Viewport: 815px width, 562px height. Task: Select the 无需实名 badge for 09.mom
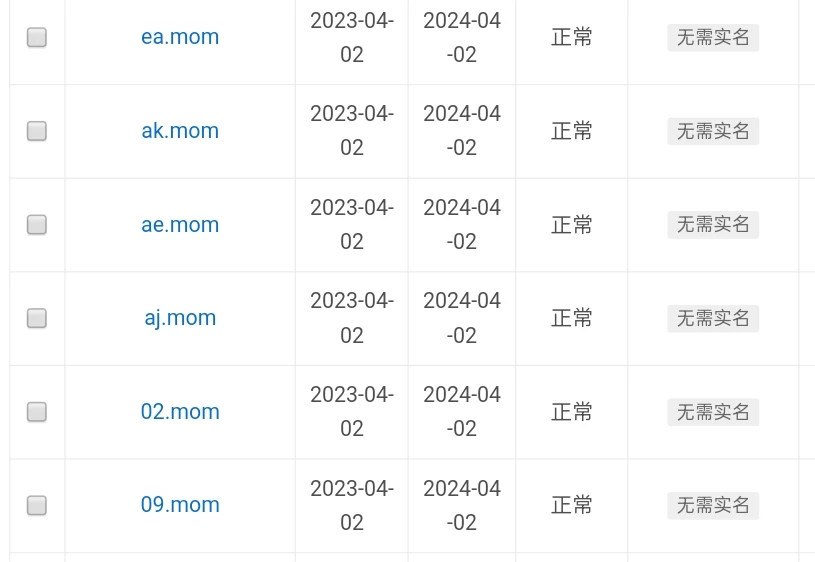coord(713,505)
